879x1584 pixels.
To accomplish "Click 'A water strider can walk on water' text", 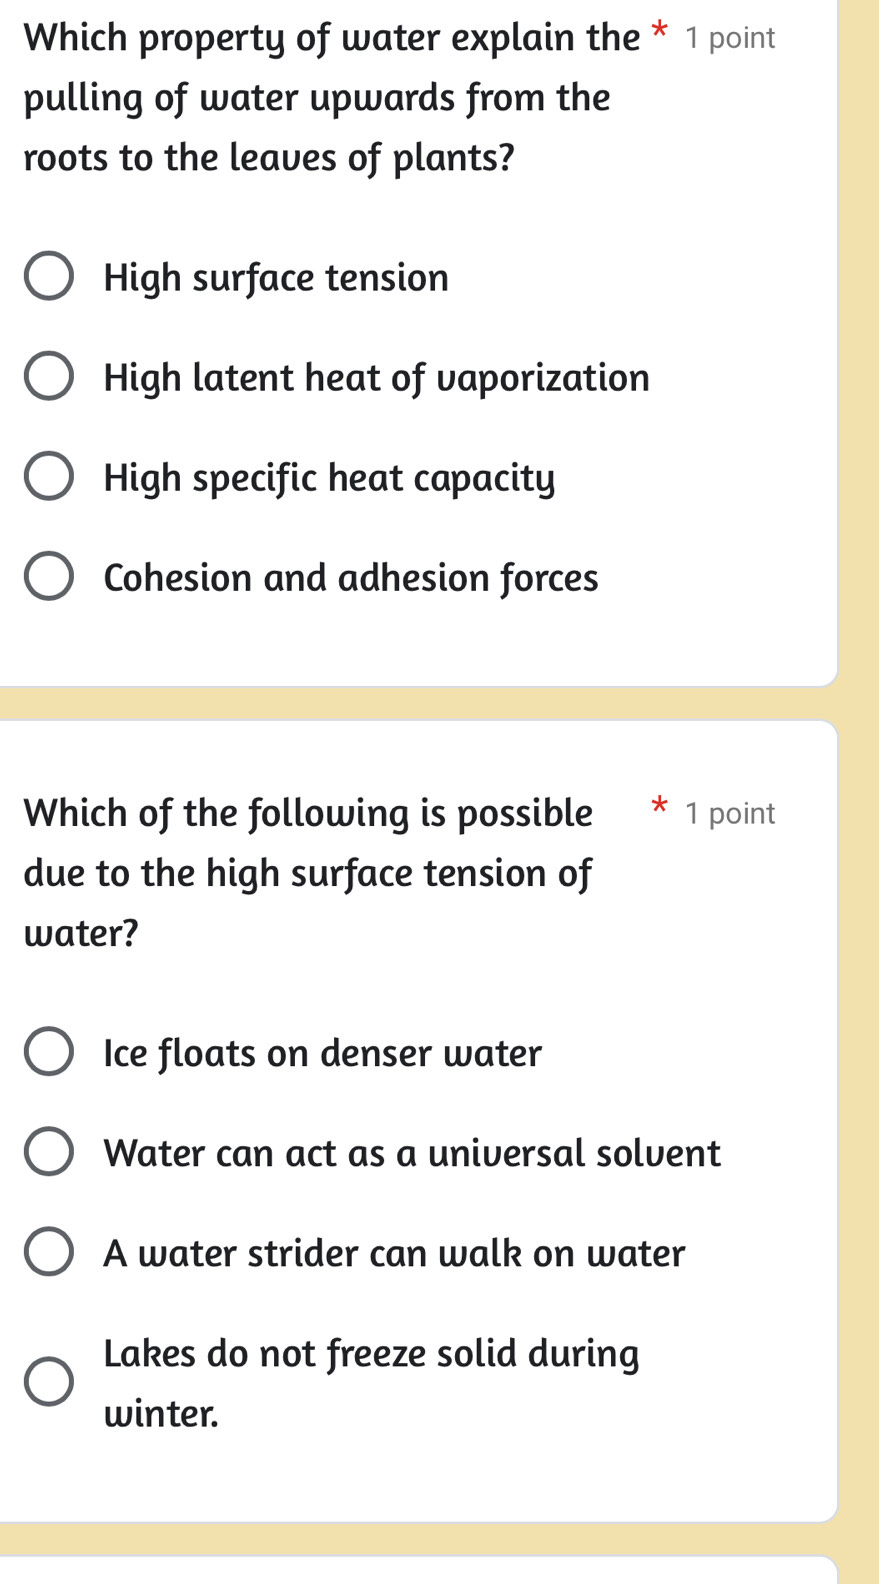I will click(394, 1253).
